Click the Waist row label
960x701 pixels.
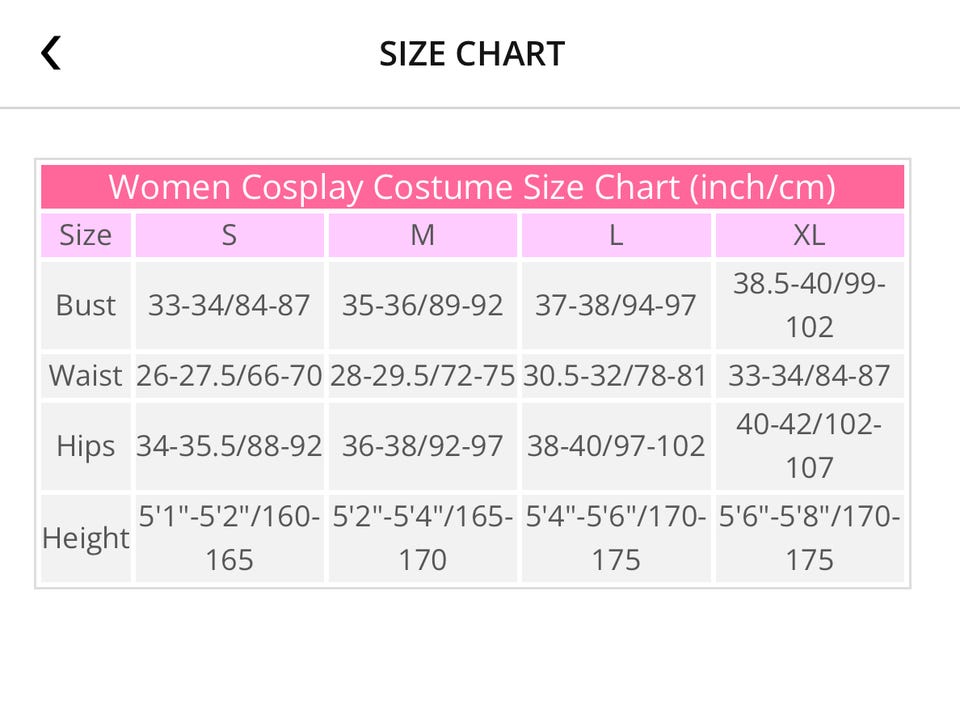(x=86, y=376)
